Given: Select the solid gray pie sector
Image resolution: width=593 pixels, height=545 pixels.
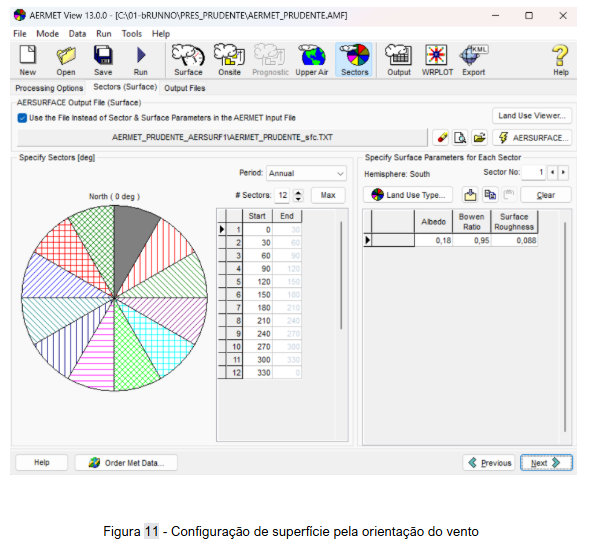Looking at the screenshot, I should click(x=130, y=242).
